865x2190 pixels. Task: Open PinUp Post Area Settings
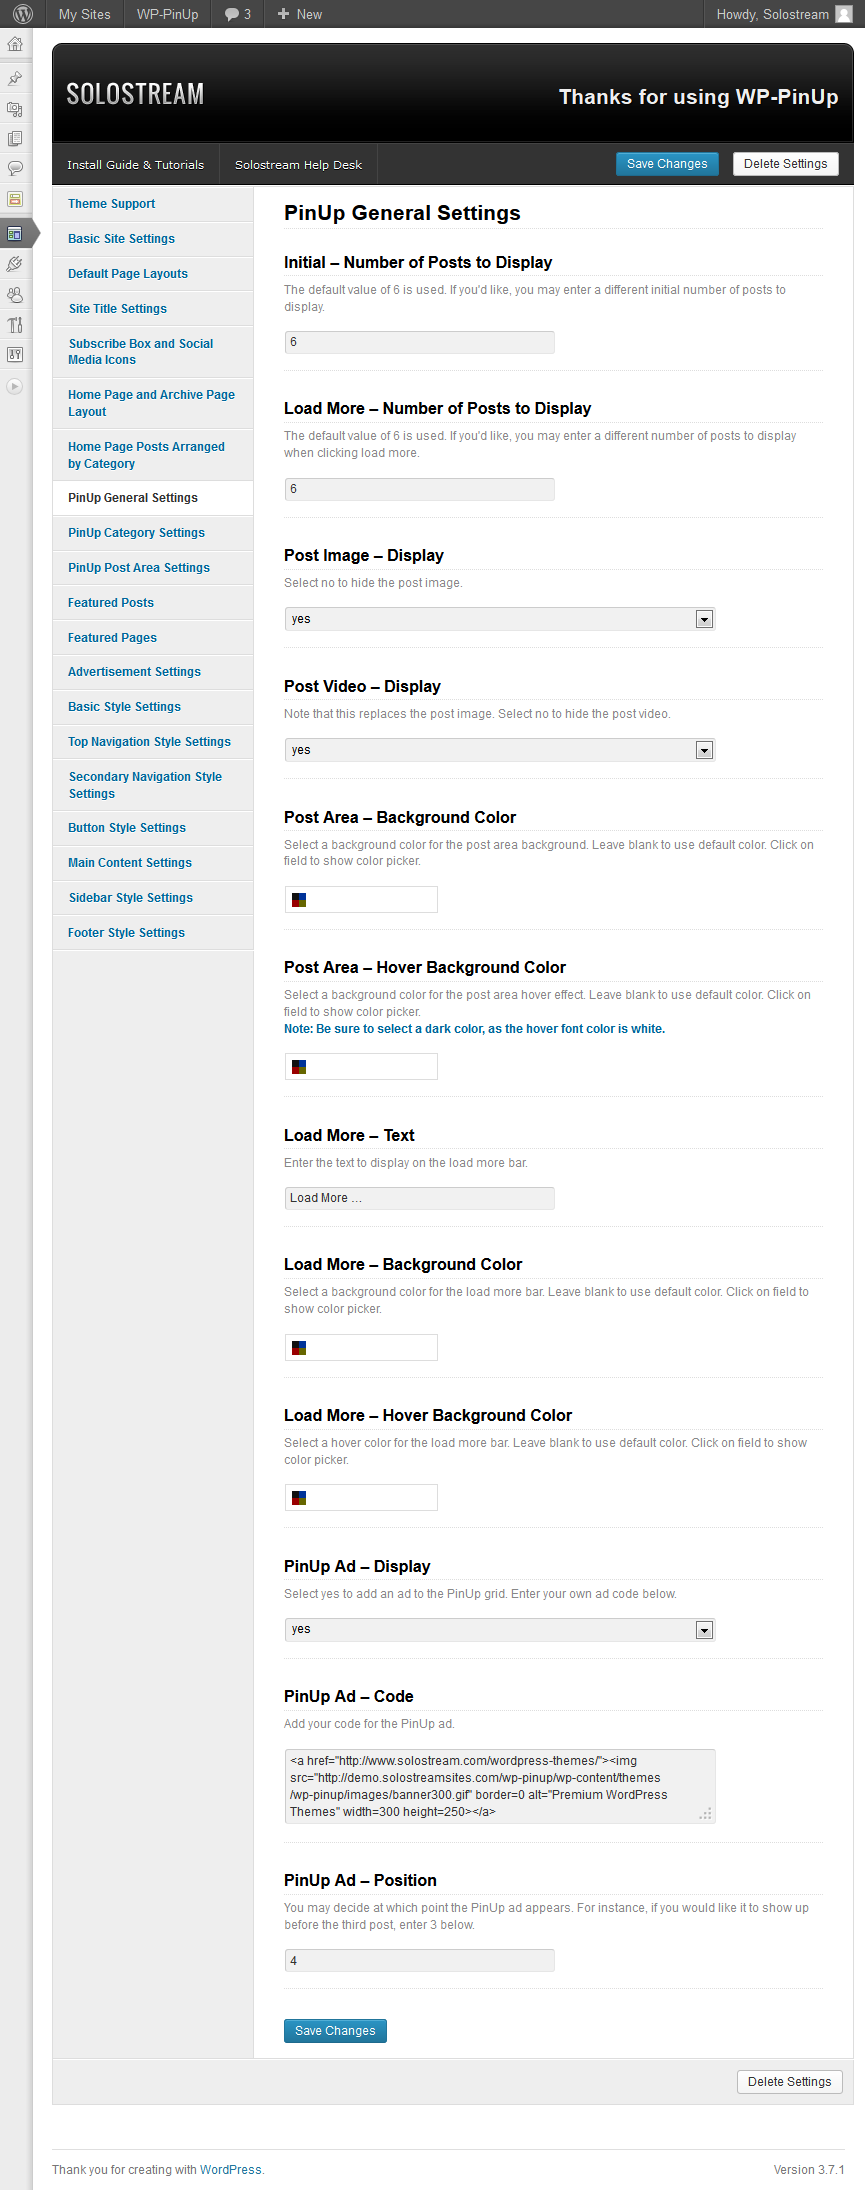point(153,568)
